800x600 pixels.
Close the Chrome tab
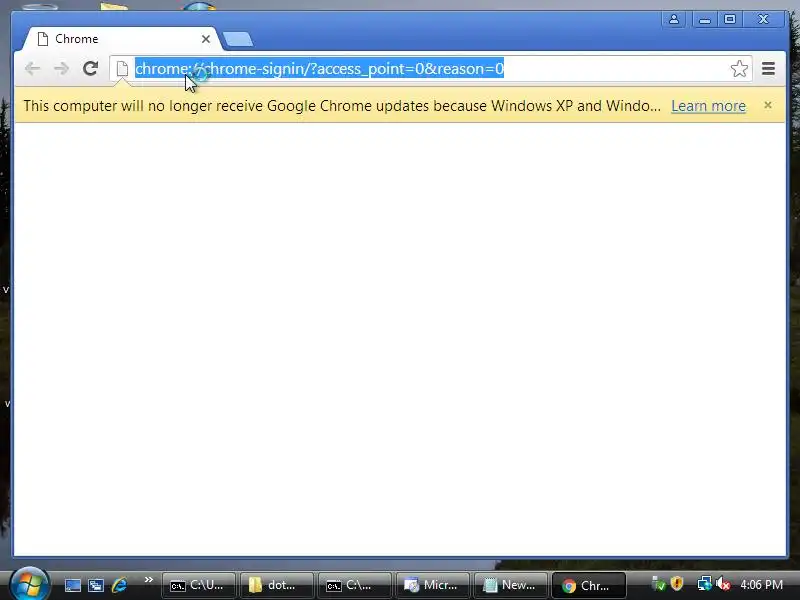tap(206, 39)
